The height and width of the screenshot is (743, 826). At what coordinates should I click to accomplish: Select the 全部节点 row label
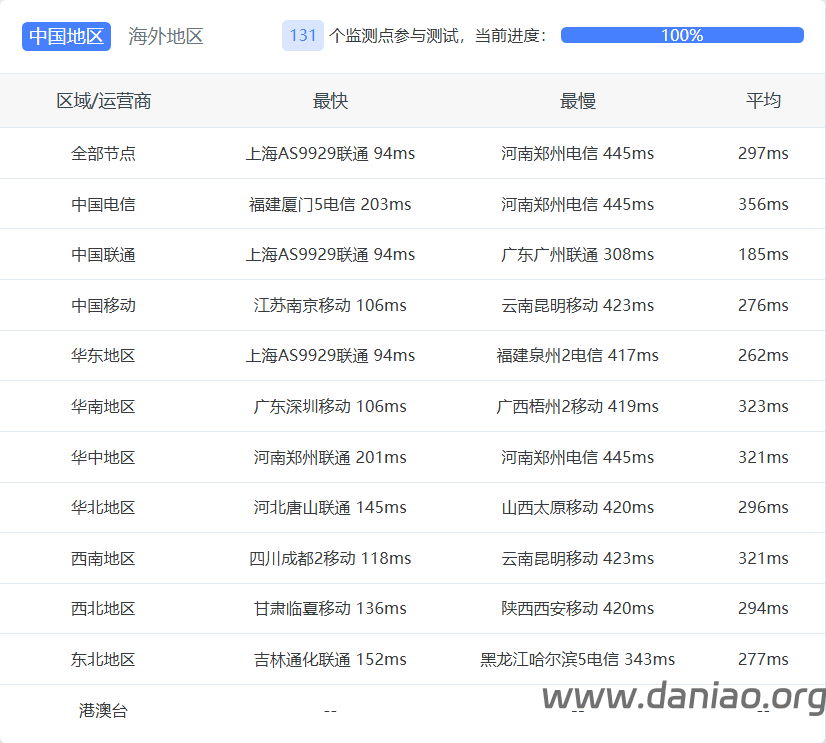tap(103, 153)
